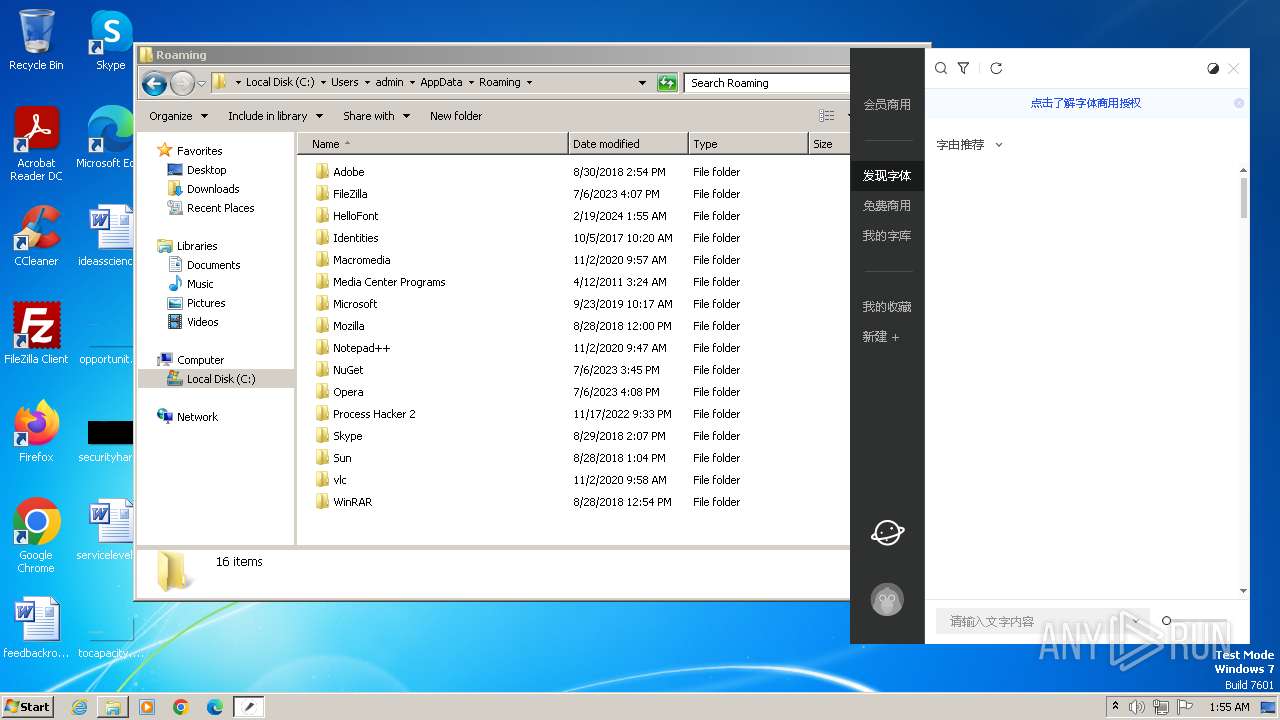1280x720 pixels.
Task: Open the user avatar profile icon
Action: tap(887, 599)
